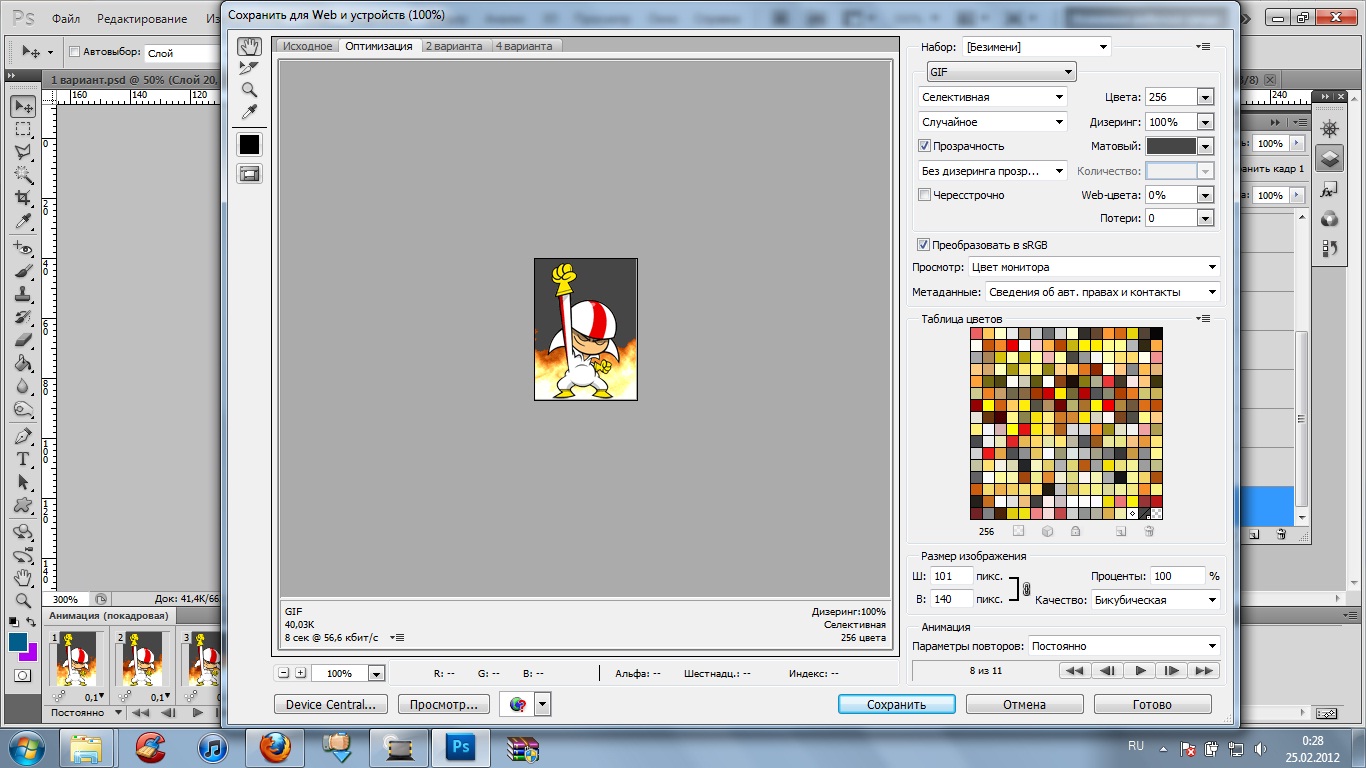Select the Move tool in Photoshop toolbar

coord(23,106)
